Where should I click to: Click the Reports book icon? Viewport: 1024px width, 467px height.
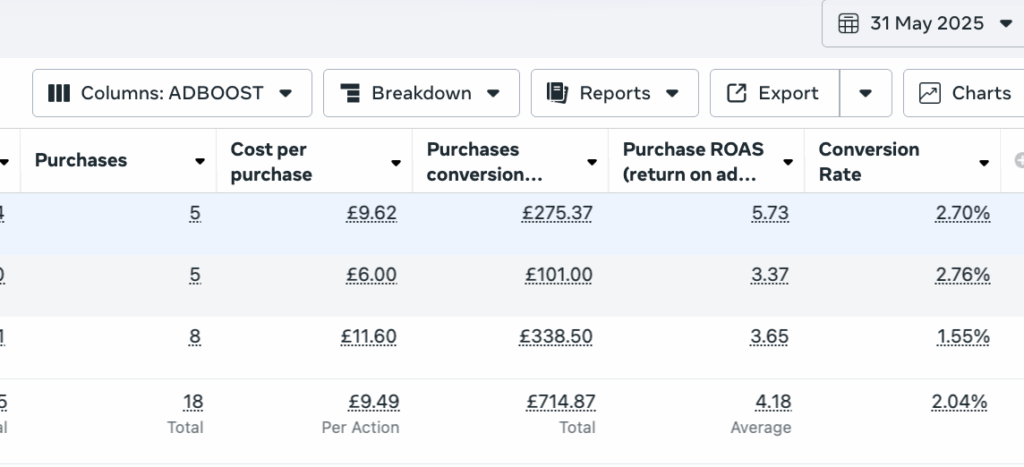(x=557, y=93)
